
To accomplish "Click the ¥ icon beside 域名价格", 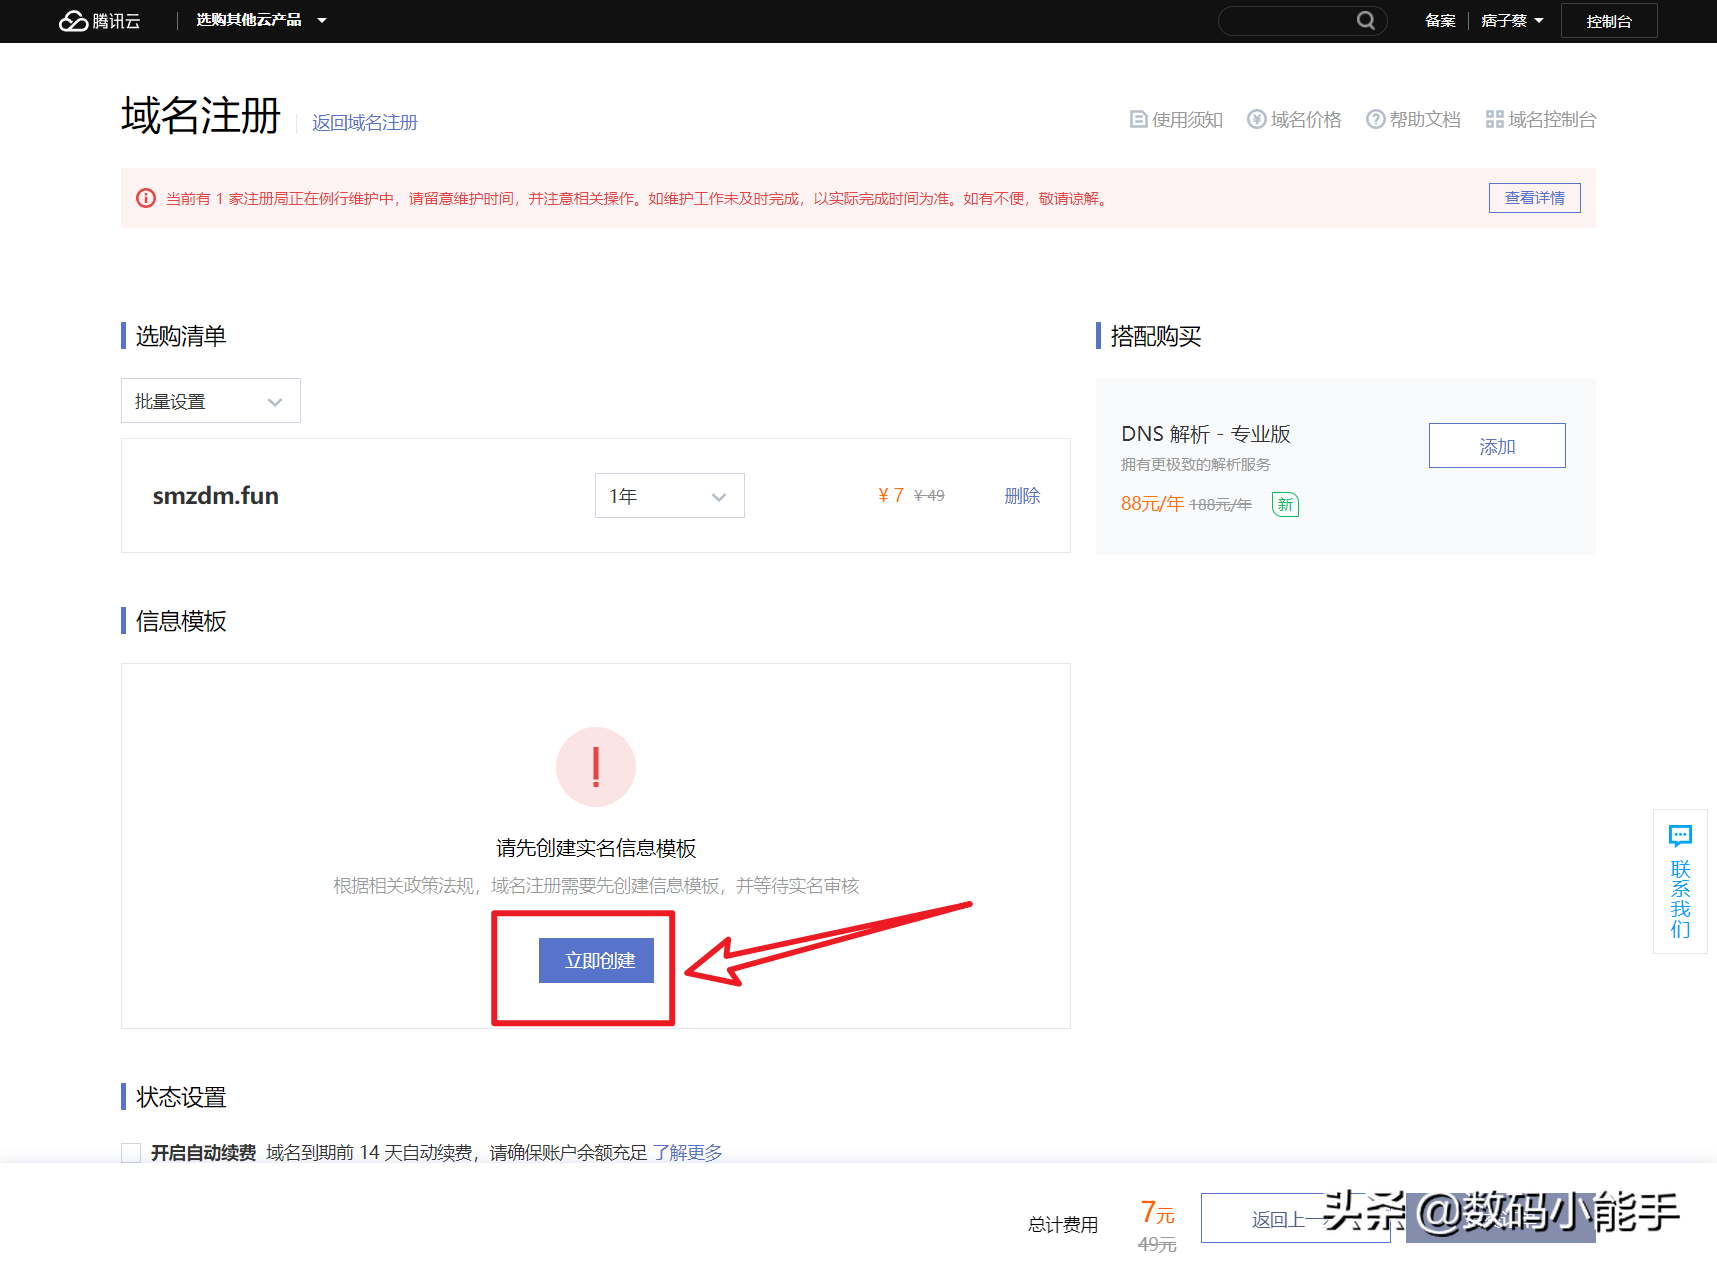I will [1257, 119].
